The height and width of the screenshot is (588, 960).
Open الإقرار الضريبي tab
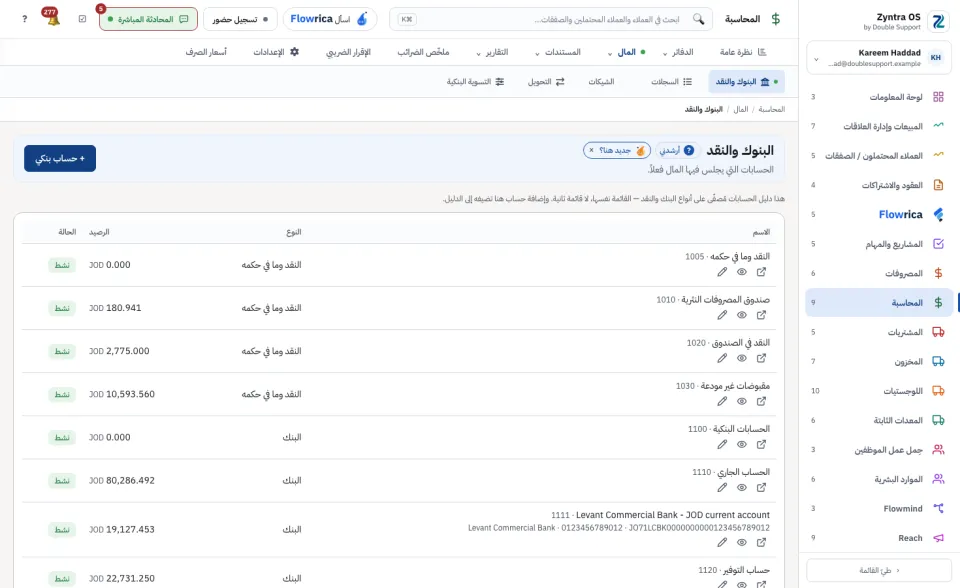point(348,52)
